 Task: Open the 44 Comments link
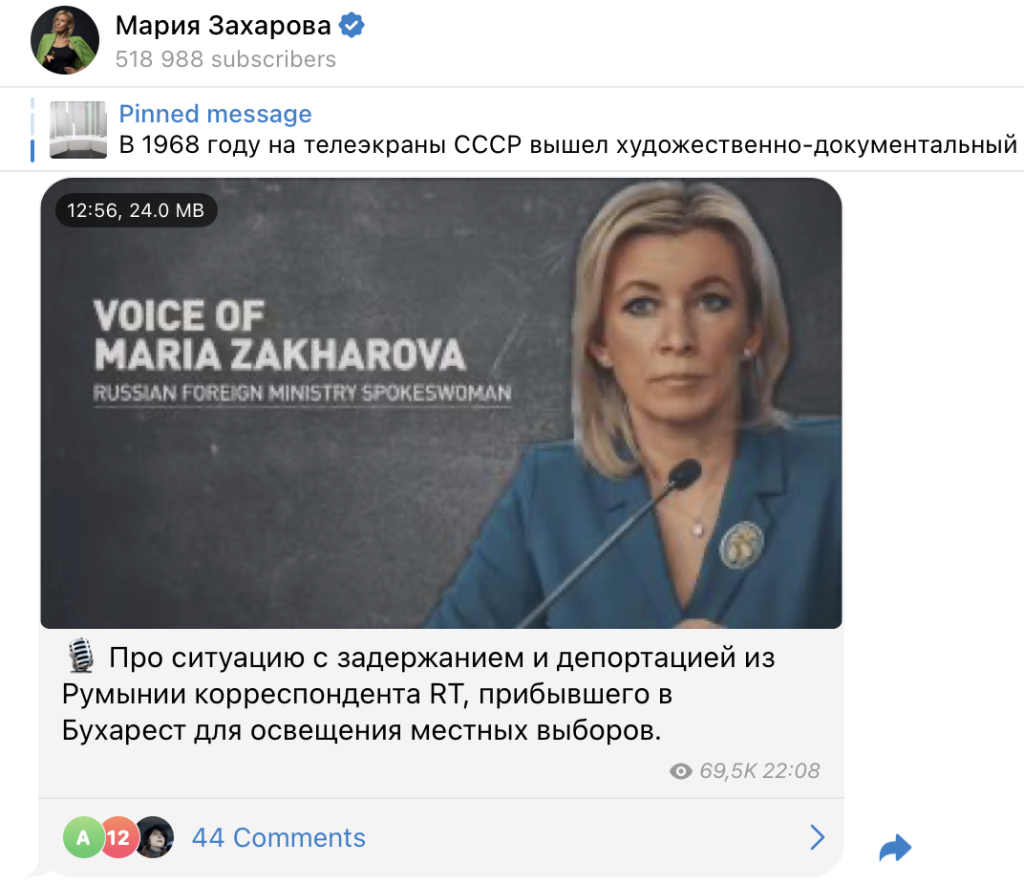coord(279,837)
